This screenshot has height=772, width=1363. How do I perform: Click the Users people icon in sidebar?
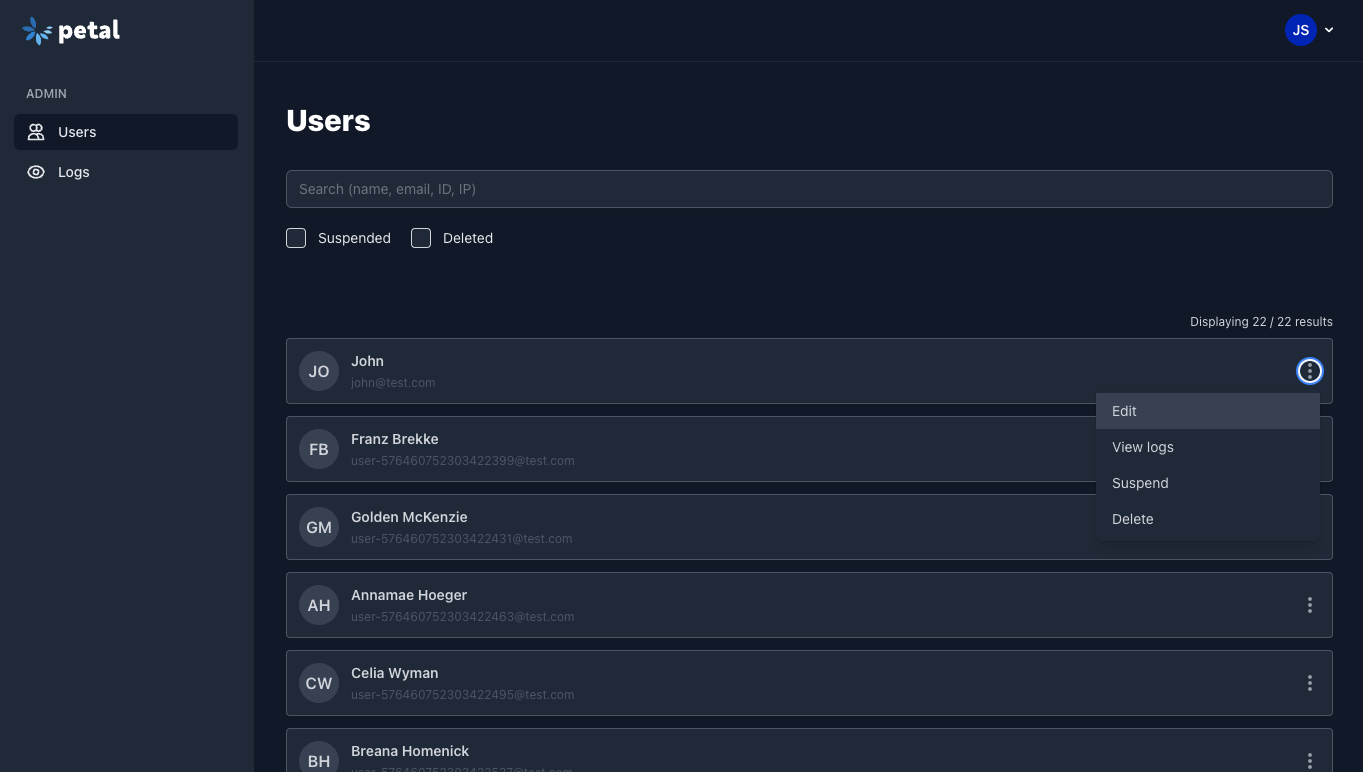pos(36,132)
